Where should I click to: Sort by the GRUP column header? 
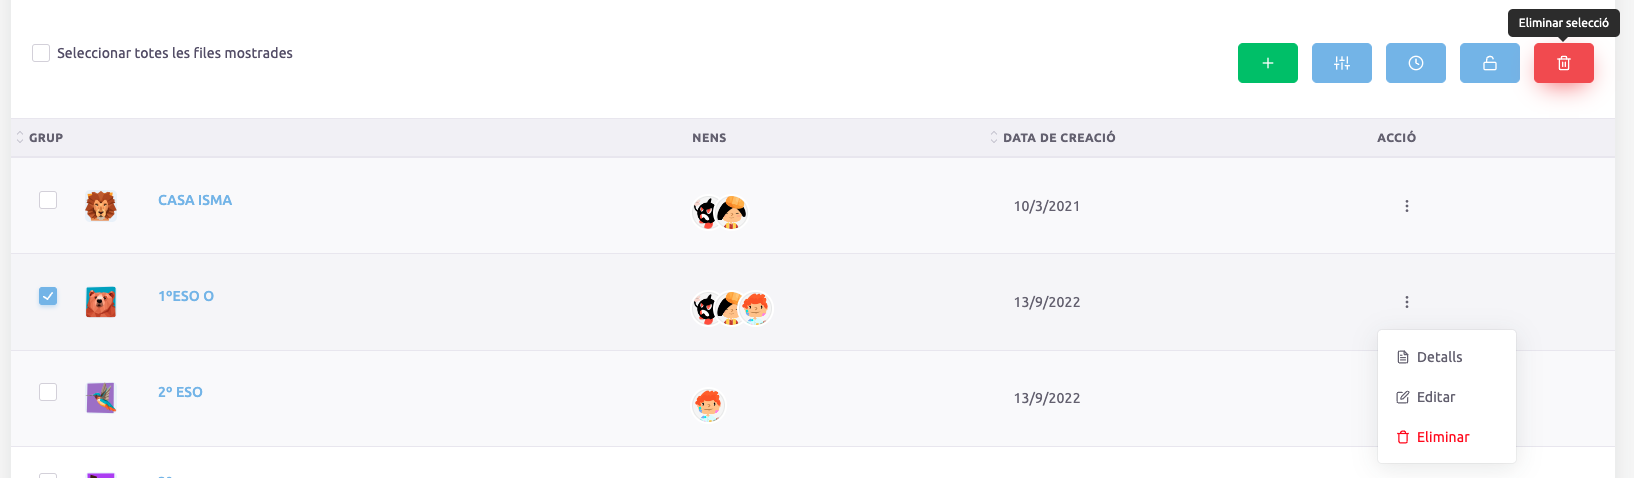(x=45, y=138)
